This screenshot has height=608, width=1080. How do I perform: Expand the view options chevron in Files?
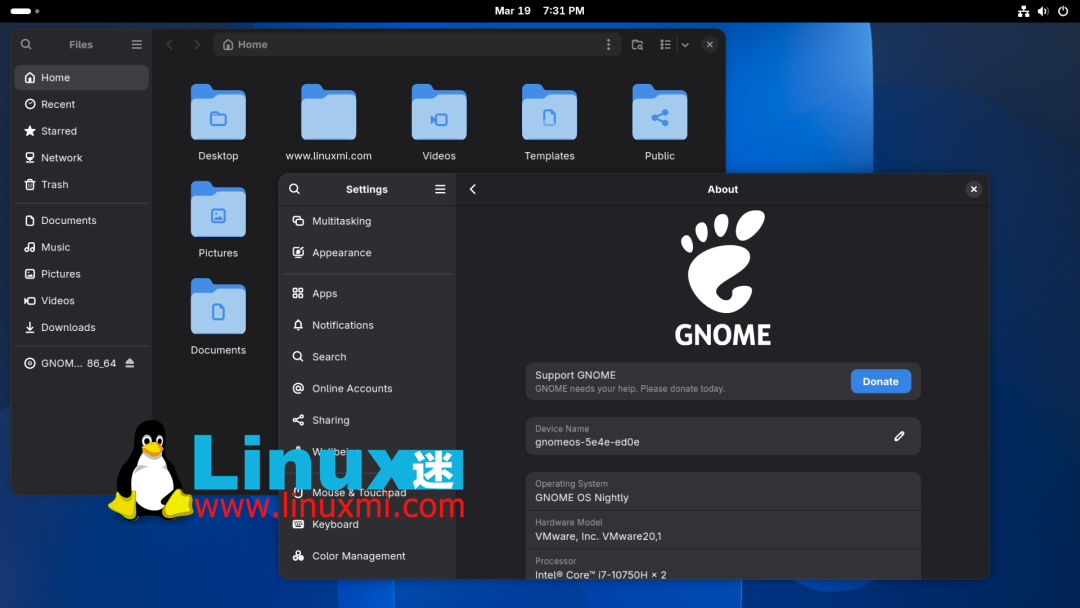(684, 44)
